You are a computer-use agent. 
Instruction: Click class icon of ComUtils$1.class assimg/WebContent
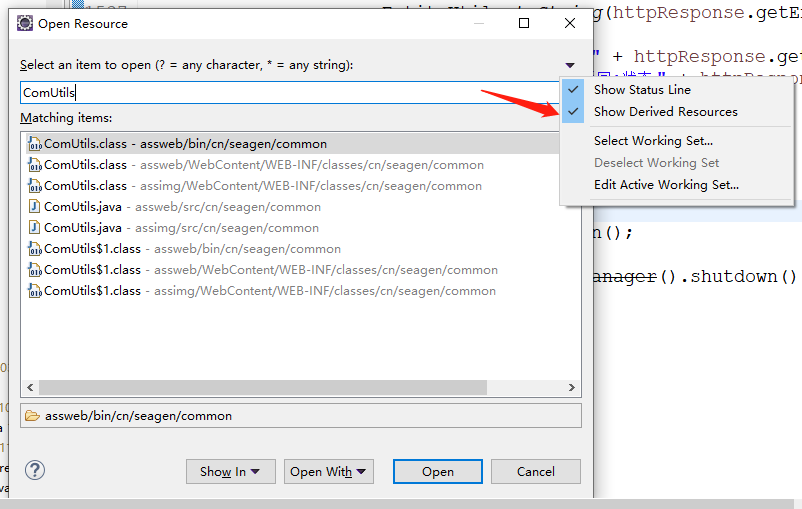pos(34,291)
